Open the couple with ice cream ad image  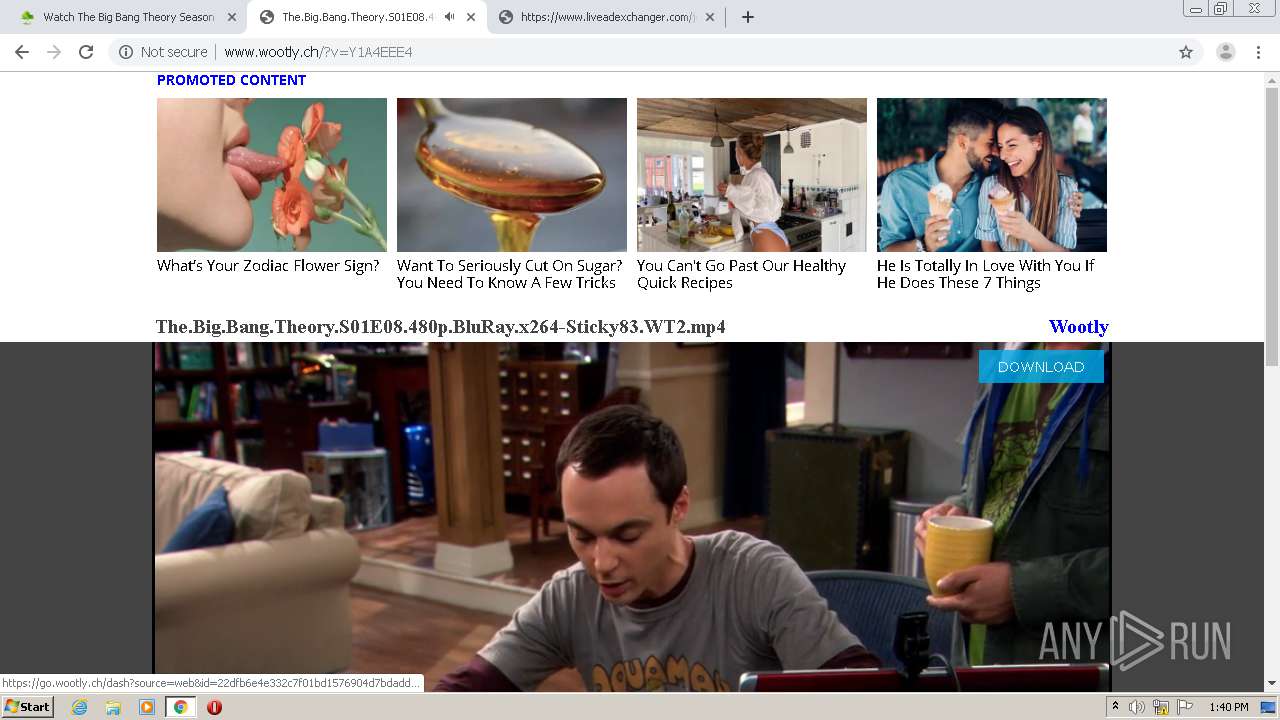(x=992, y=175)
